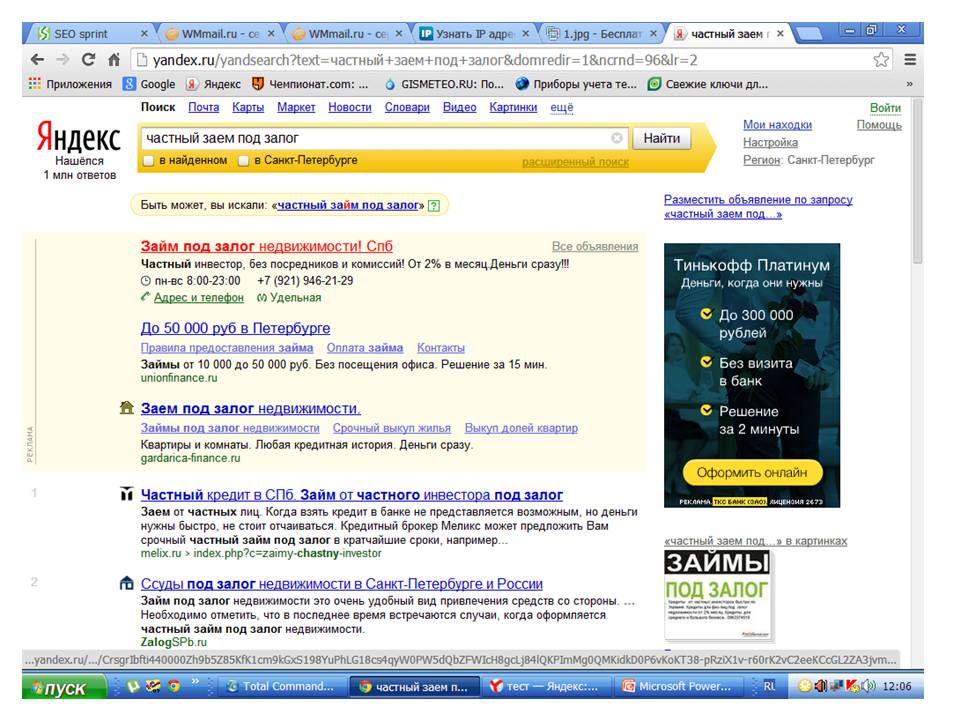
Task: Go back with the browser back arrow
Action: 37,59
